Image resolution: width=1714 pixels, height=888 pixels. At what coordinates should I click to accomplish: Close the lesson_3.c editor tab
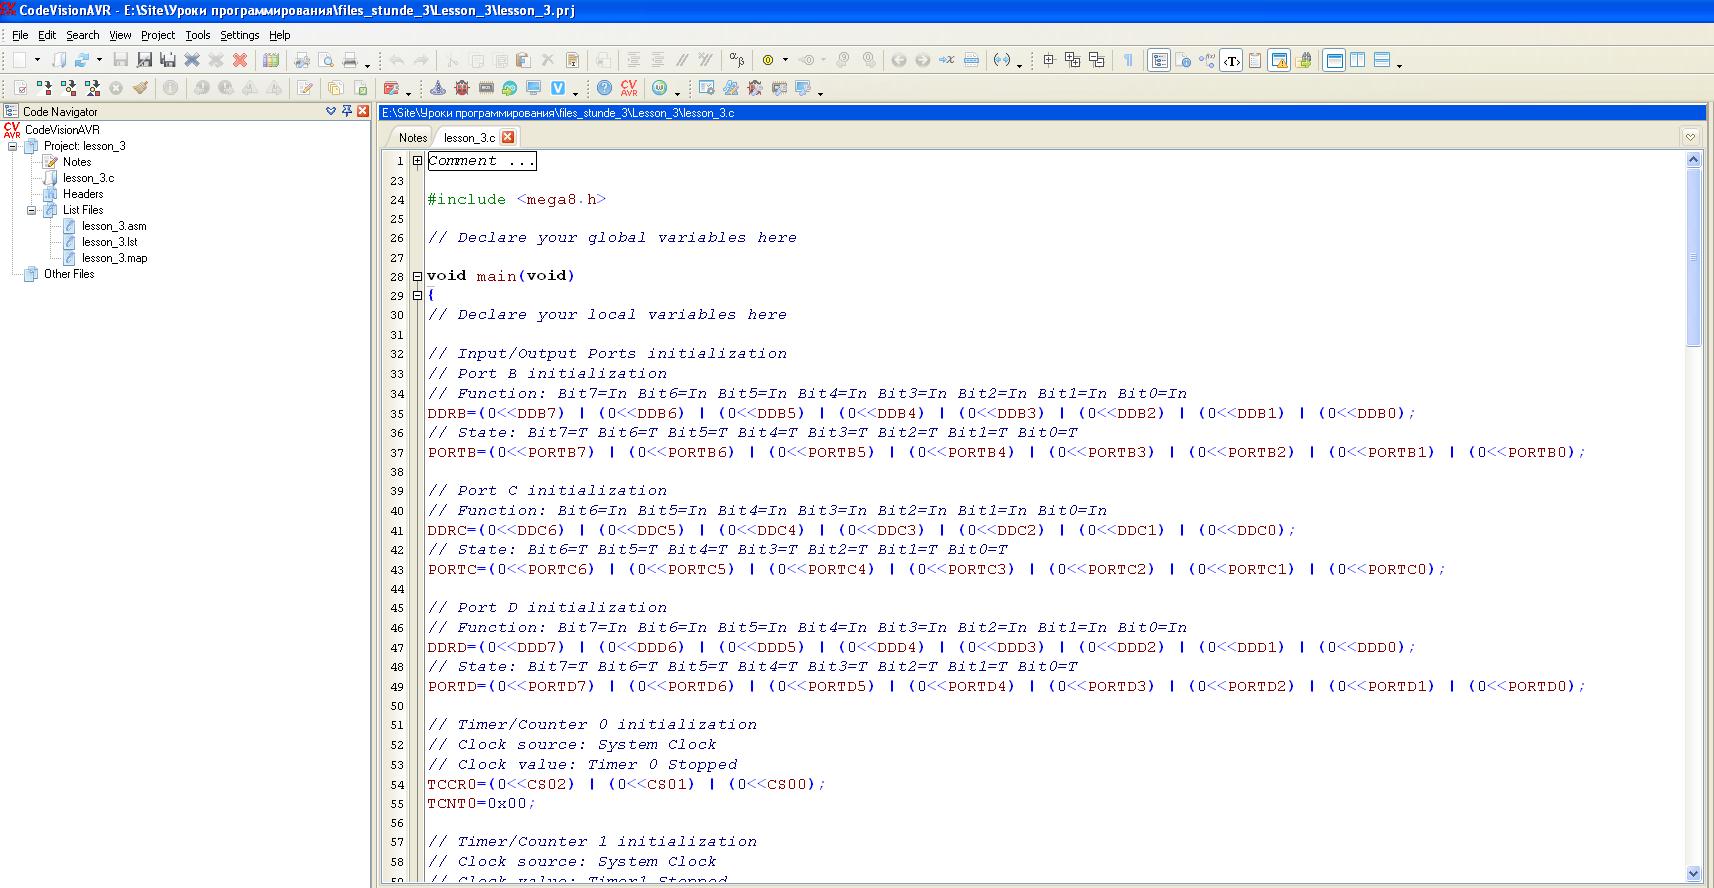[x=508, y=137]
